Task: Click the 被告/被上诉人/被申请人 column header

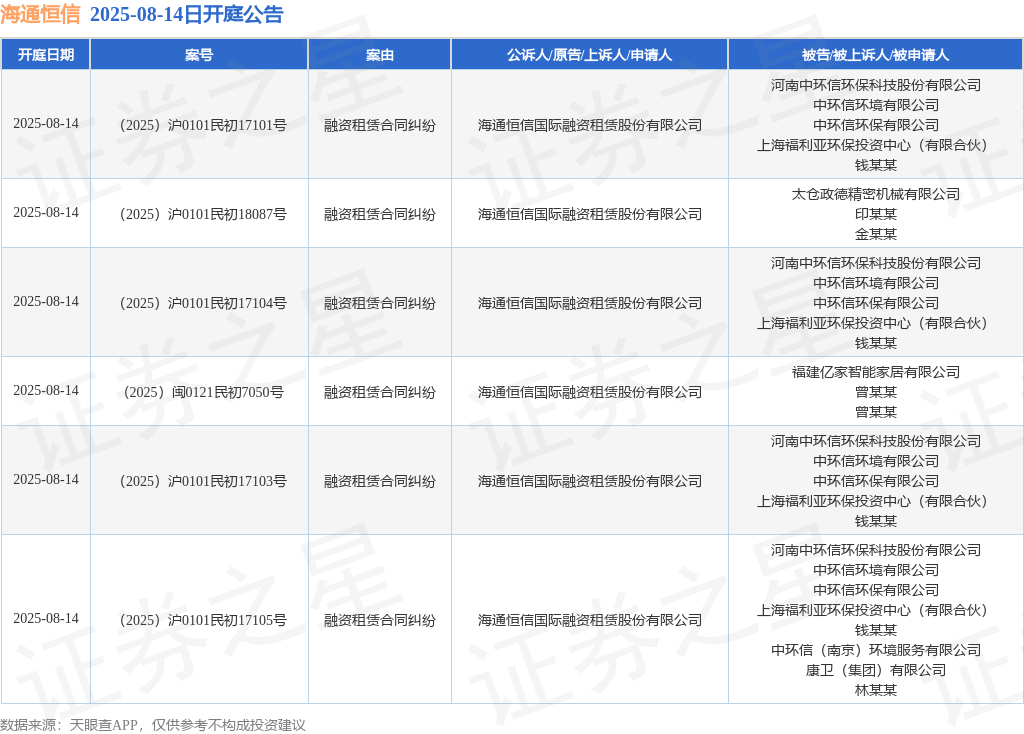Action: coord(876,55)
